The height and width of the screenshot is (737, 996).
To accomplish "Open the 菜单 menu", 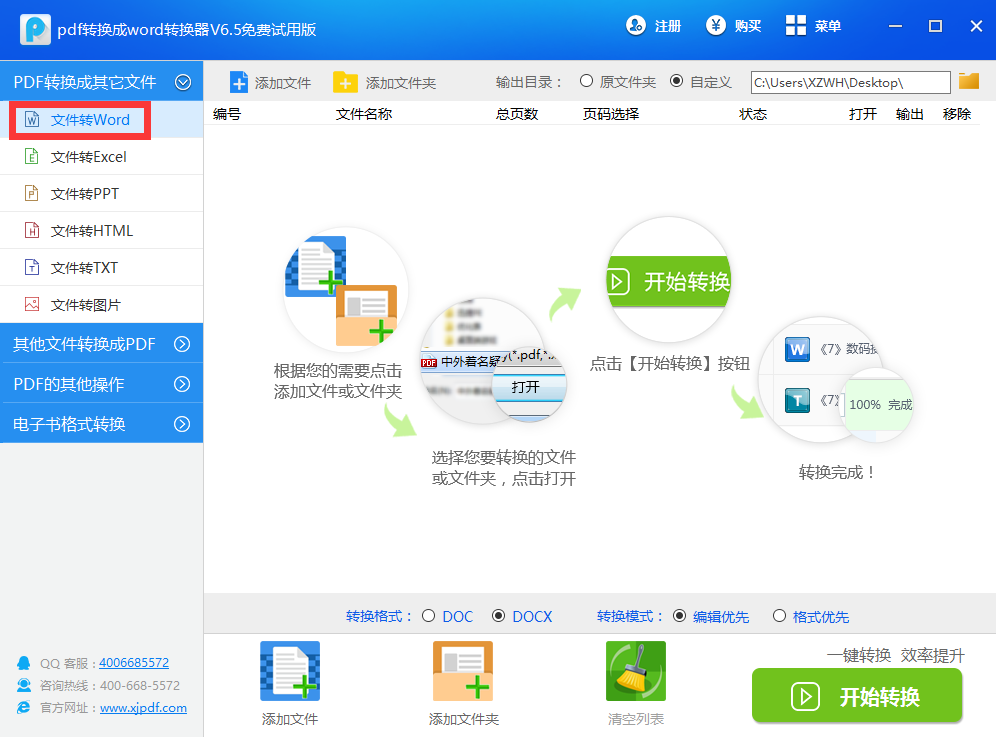I will [x=813, y=25].
